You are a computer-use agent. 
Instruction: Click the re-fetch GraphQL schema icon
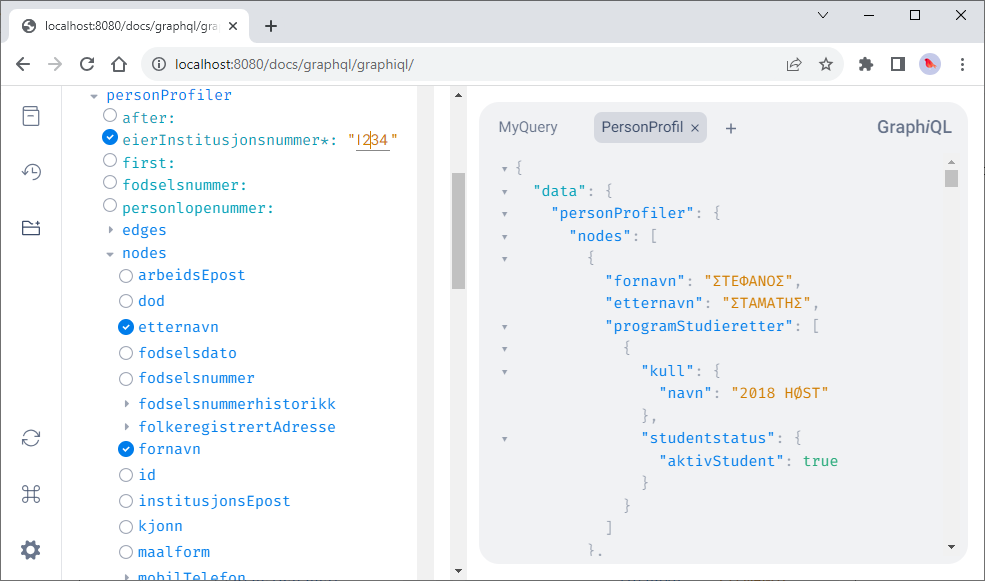(x=31, y=438)
